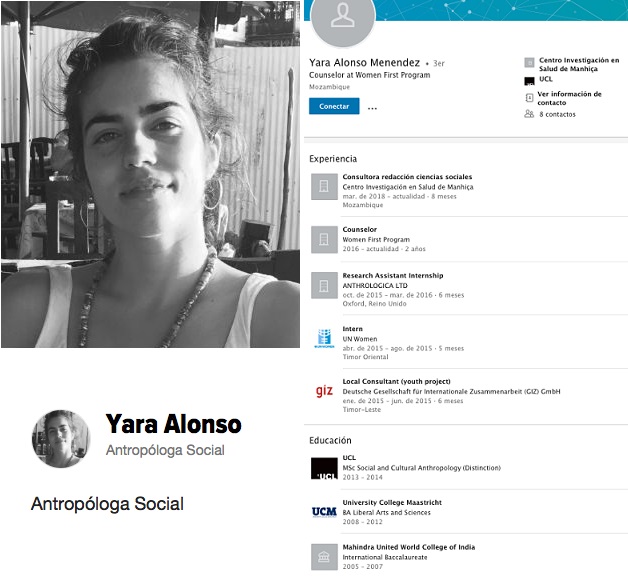Click the small circular Yara Alonso avatar
Image resolution: width=628 pixels, height=581 pixels.
click(x=61, y=438)
